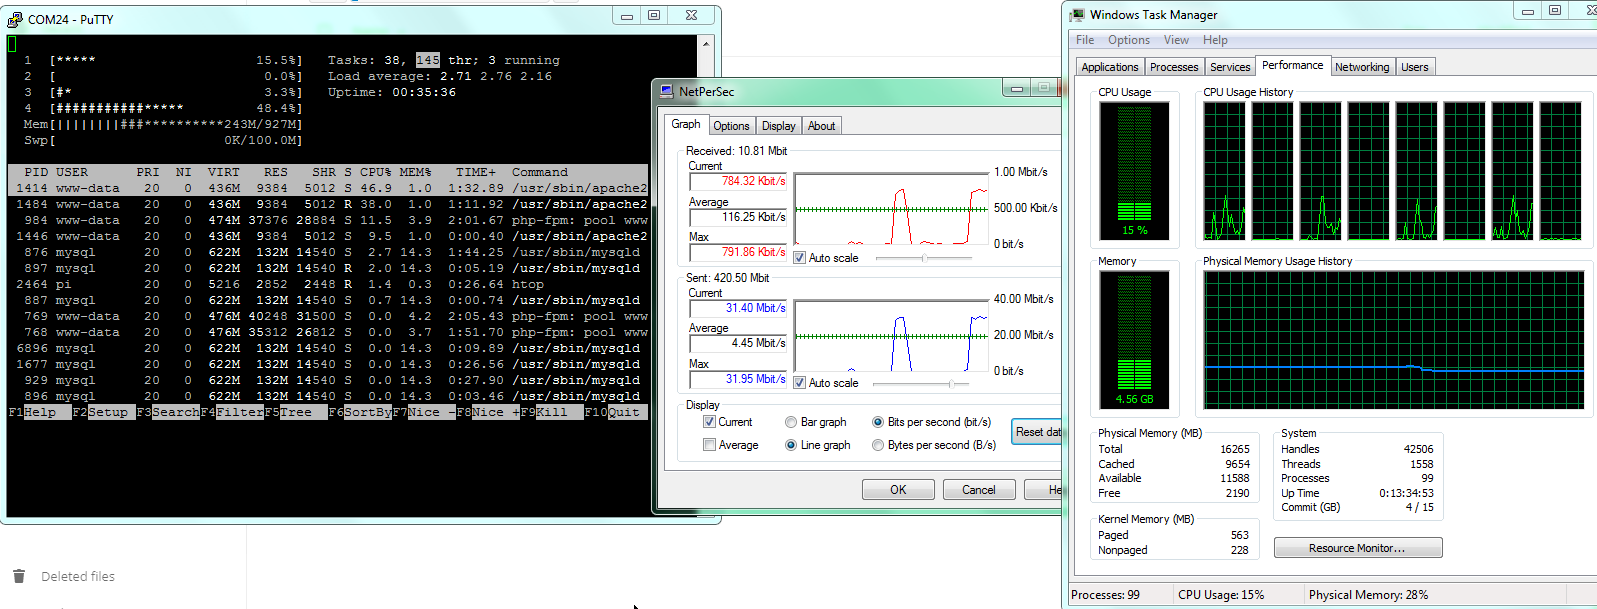Toggle Auto scale under the Received graph
This screenshot has width=1597, height=609.
800,258
